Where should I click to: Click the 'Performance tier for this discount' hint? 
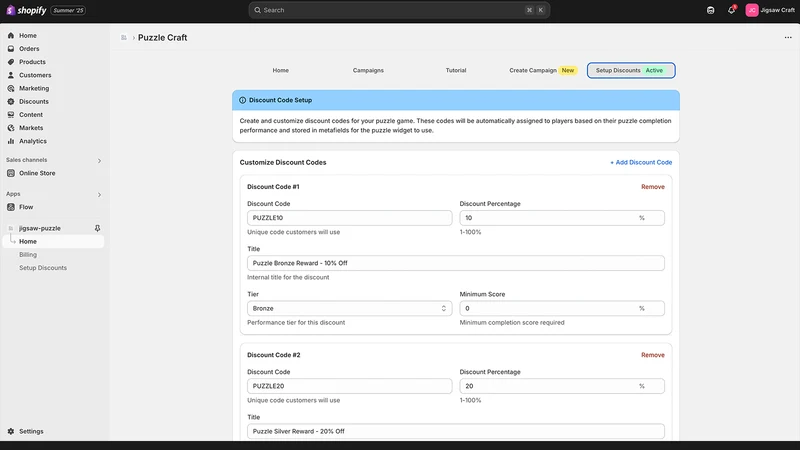point(296,323)
